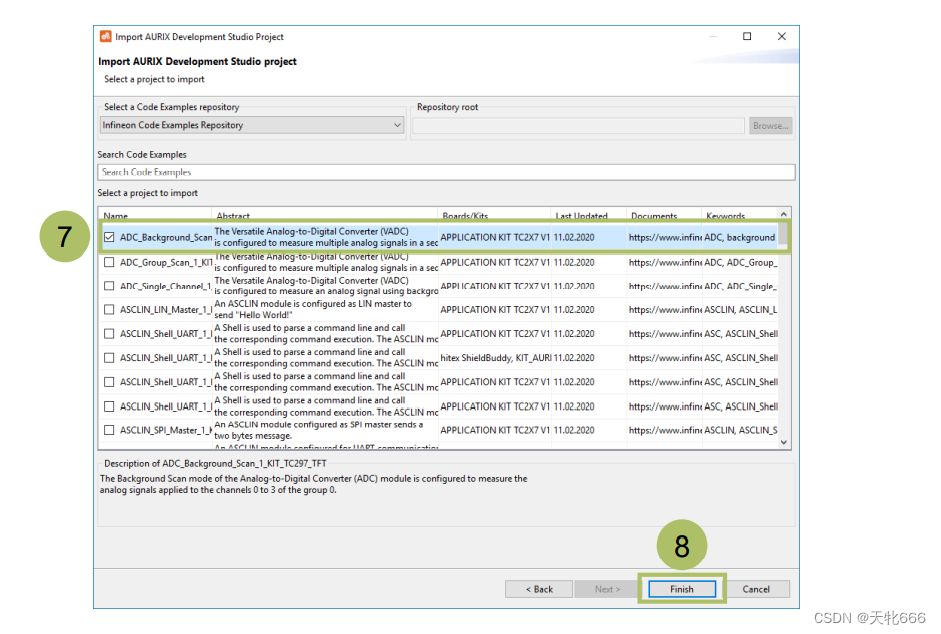Open the Infineon Code Examples Repository dropdown

[x=251, y=125]
